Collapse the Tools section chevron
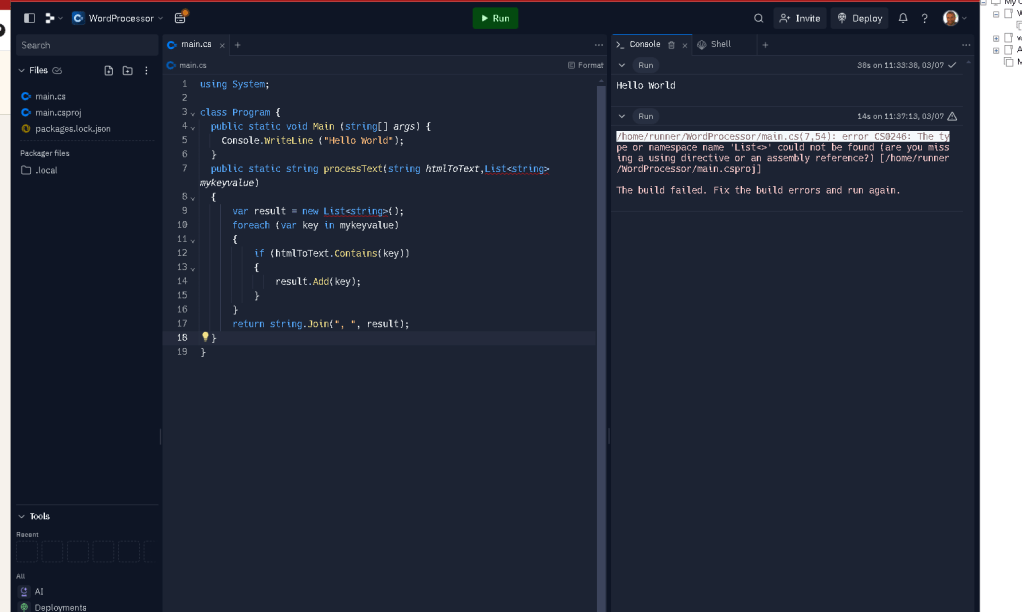The width and height of the screenshot is (1022, 612). pyautogui.click(x=22, y=516)
